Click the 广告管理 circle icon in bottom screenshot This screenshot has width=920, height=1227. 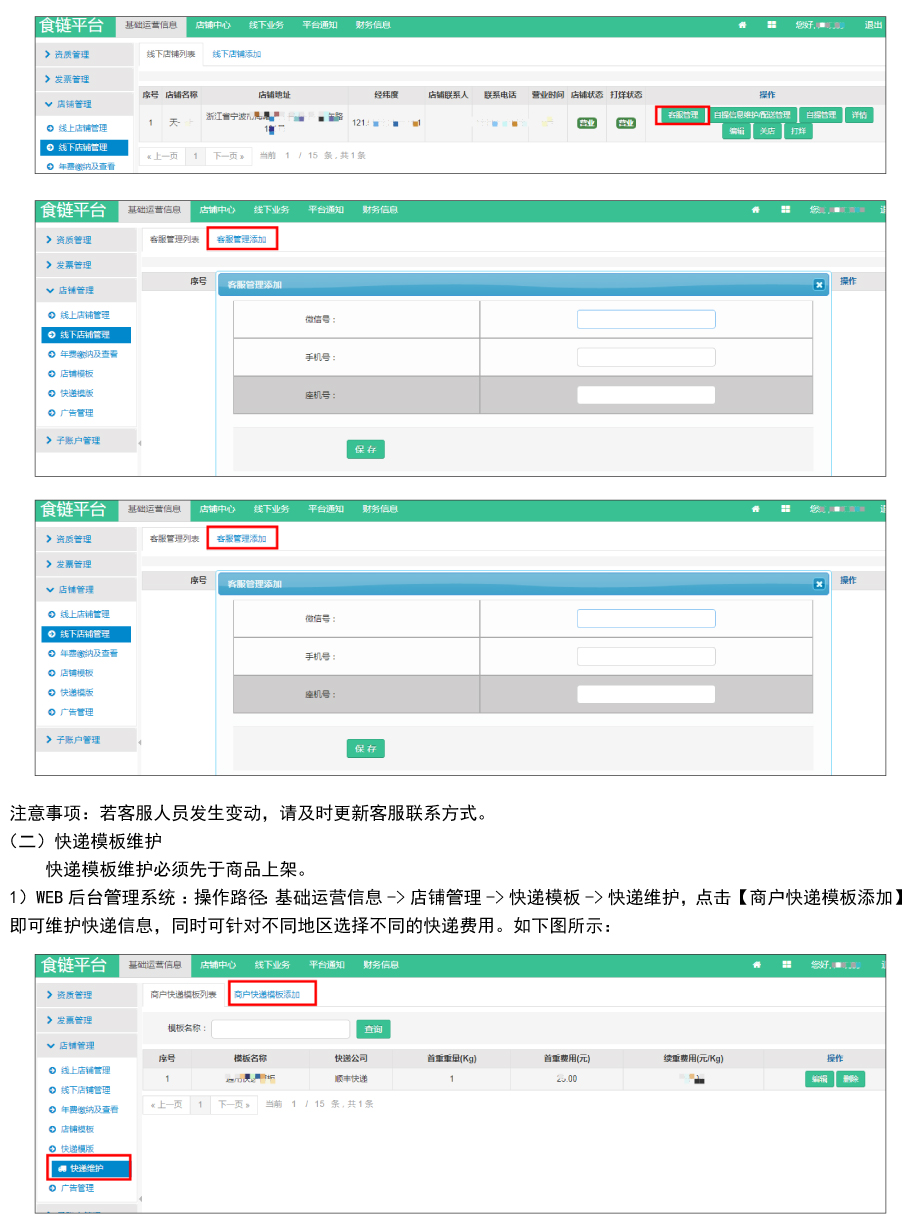pos(51,1188)
